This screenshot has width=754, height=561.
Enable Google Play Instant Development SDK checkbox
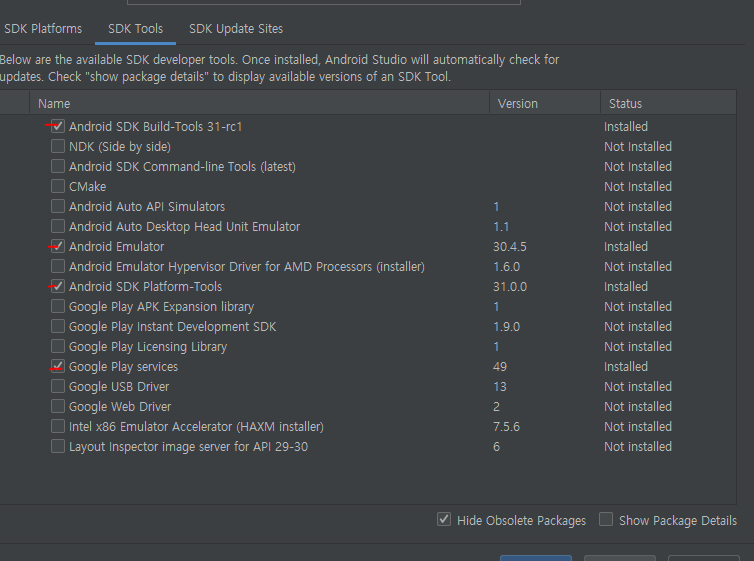[x=58, y=326]
